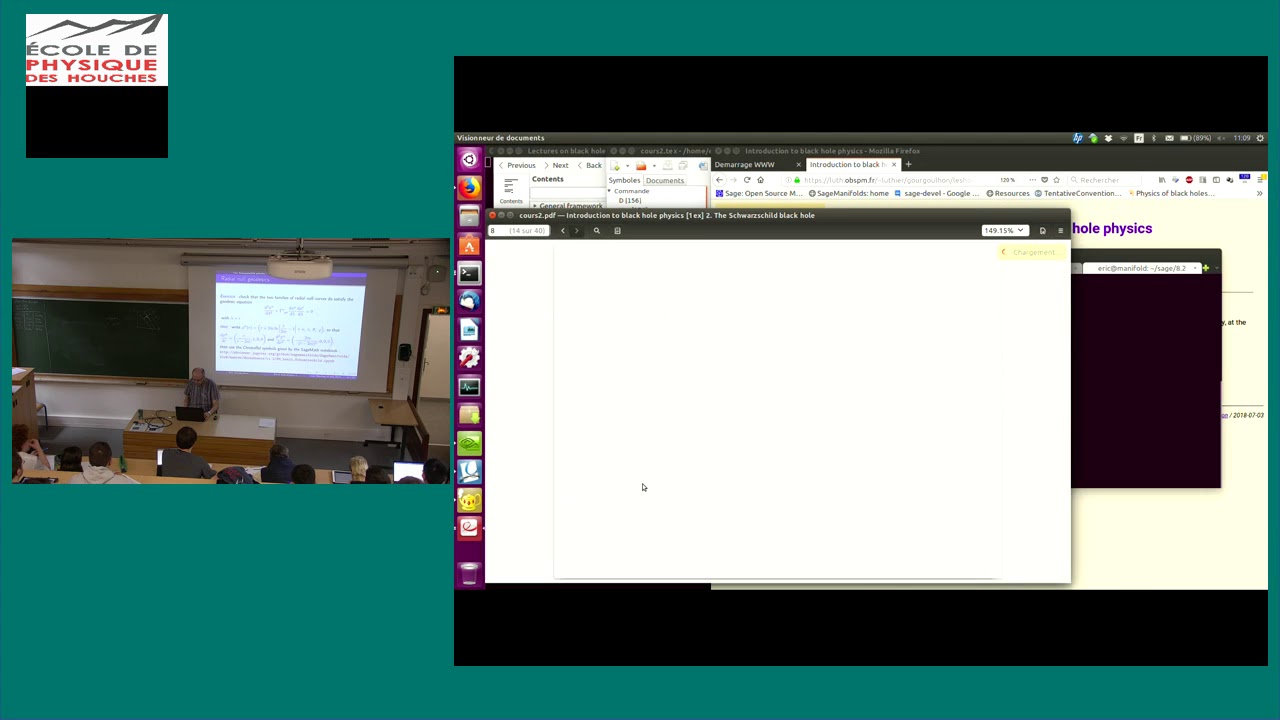
Task: Open the 149.15% zoom dropdown
Action: click(x=1004, y=231)
